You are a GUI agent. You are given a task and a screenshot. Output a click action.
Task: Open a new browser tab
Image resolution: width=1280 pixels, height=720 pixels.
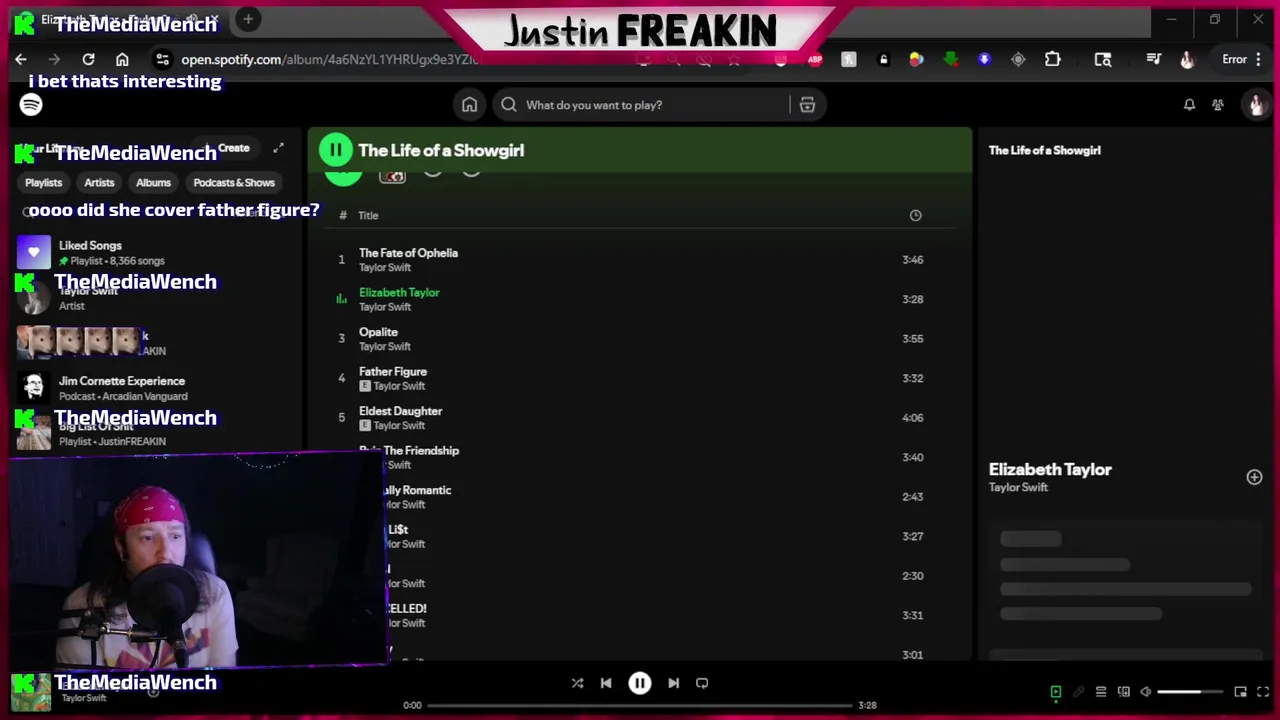[x=248, y=19]
